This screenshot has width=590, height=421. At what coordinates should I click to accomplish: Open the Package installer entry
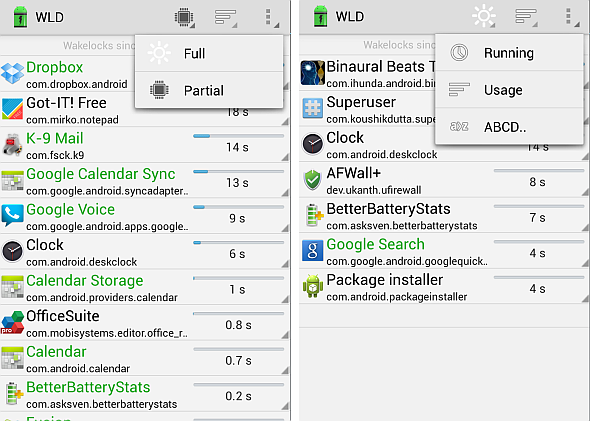click(x=445, y=287)
